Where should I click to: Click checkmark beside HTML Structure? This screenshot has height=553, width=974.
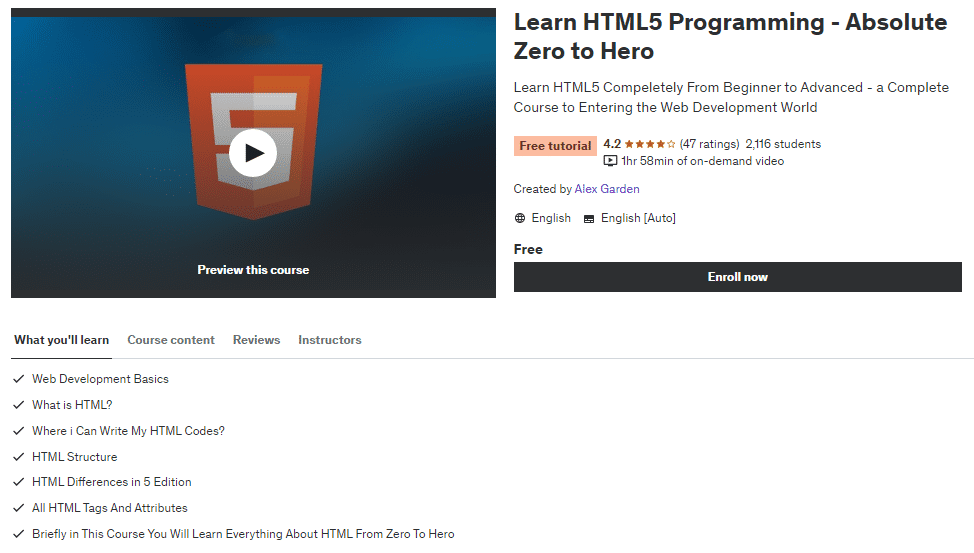tap(19, 457)
